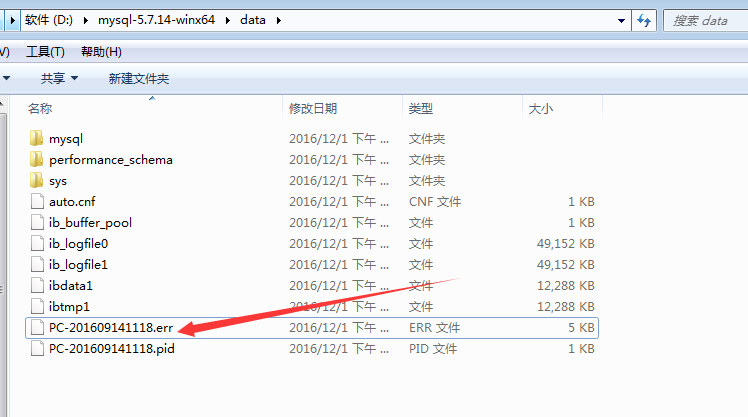748x417 pixels.
Task: Click the ib_logfile0 file icon
Action: pyautogui.click(x=37, y=243)
